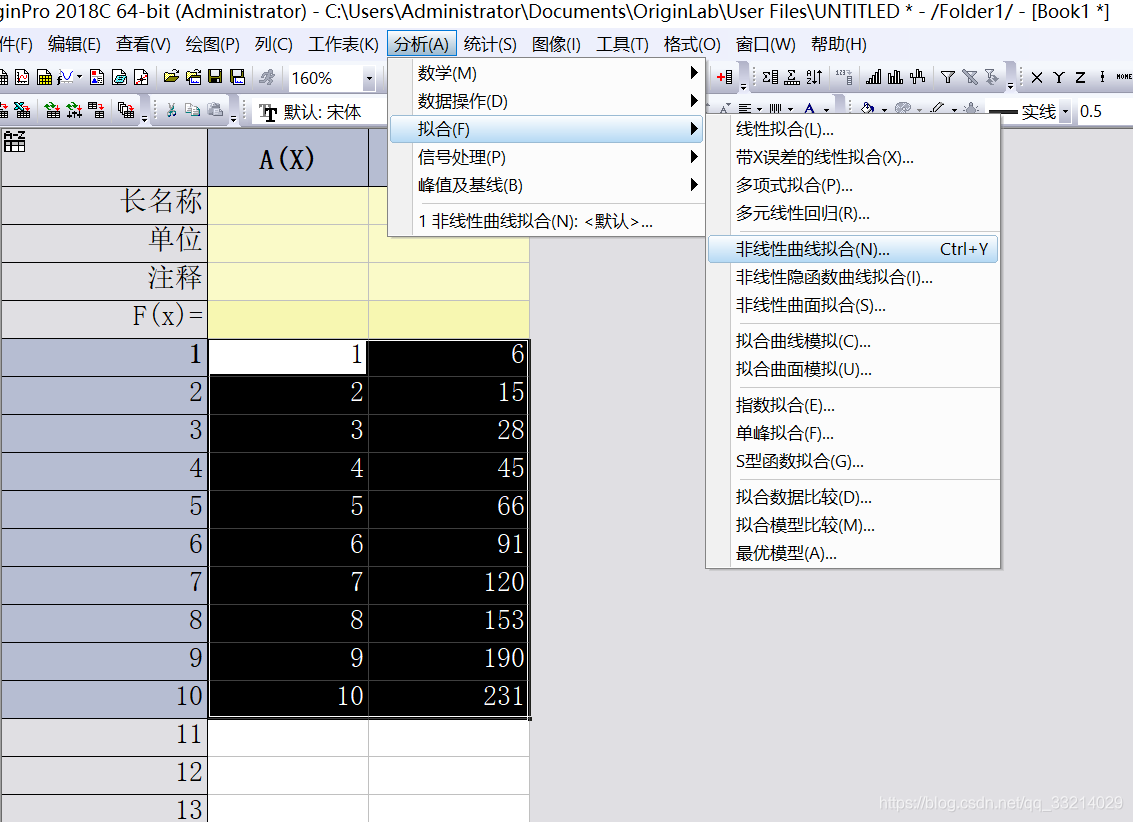This screenshot has height=822, width=1133.
Task: Click the New Graph toolbar icon
Action: 22,77
